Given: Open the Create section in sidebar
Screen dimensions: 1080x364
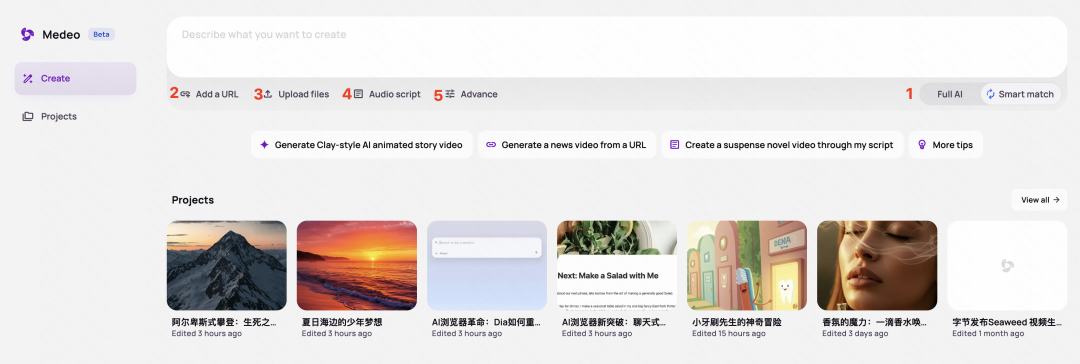Looking at the screenshot, I should click(75, 79).
